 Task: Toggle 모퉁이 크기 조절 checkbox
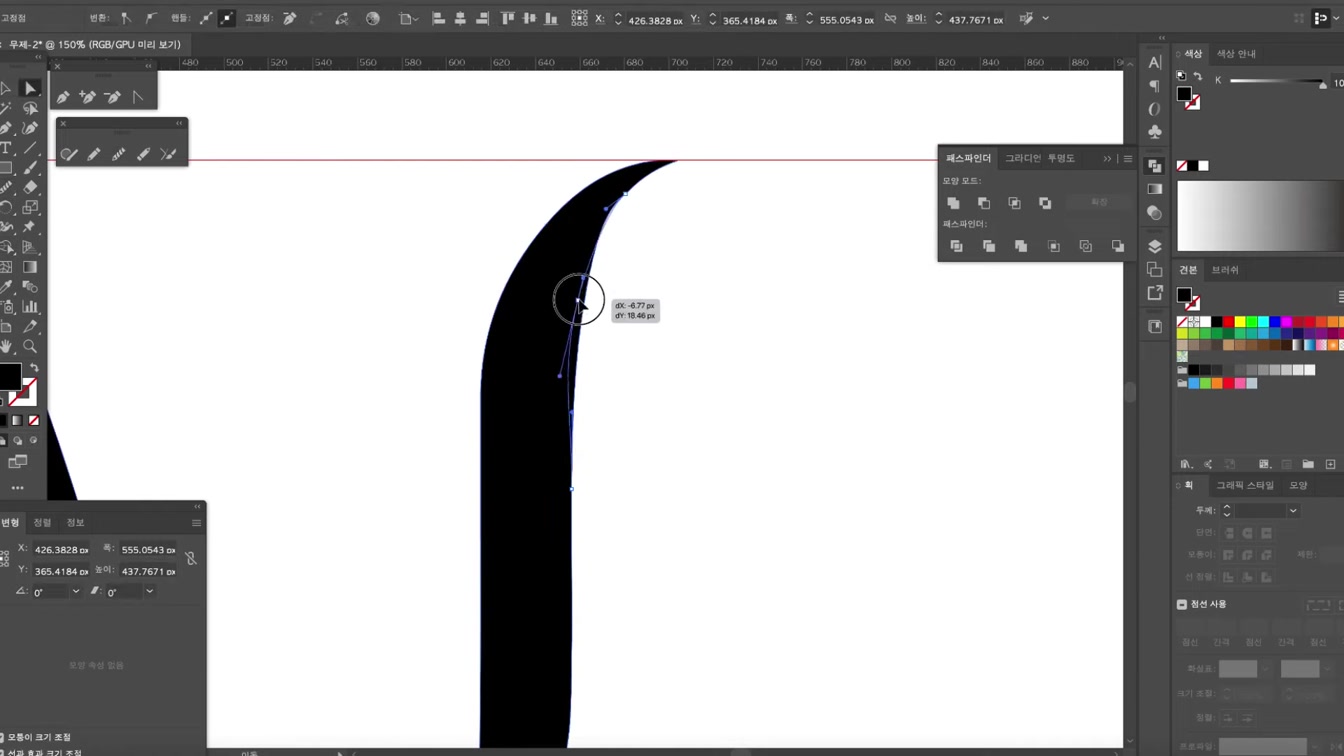point(4,737)
